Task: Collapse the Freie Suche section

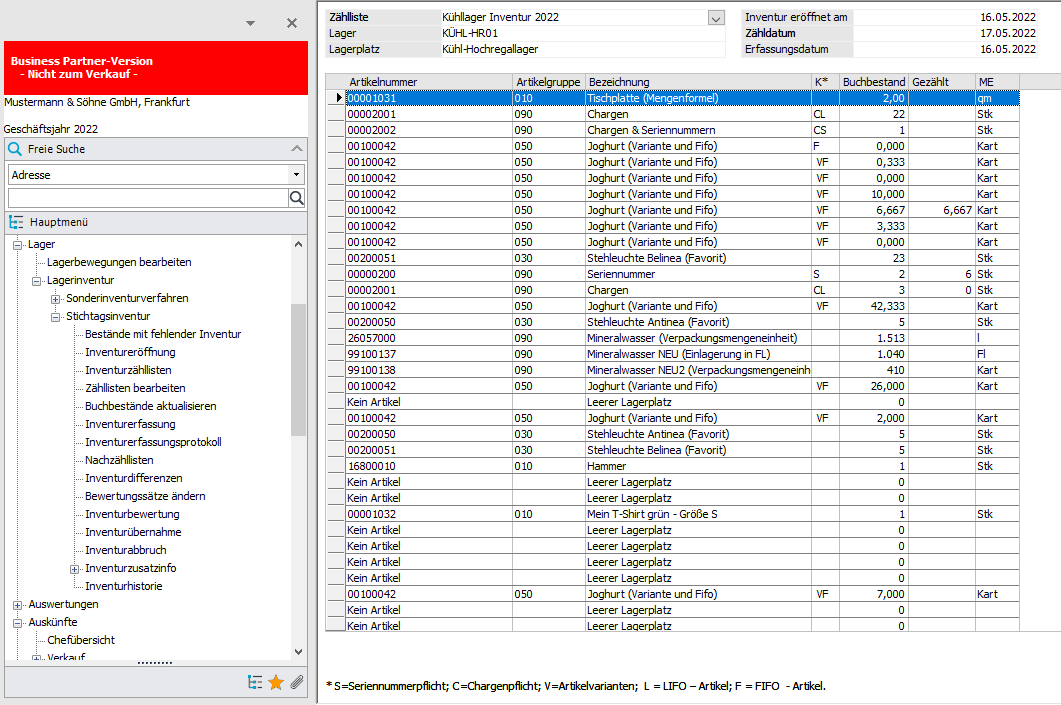Action: pyautogui.click(x=296, y=149)
